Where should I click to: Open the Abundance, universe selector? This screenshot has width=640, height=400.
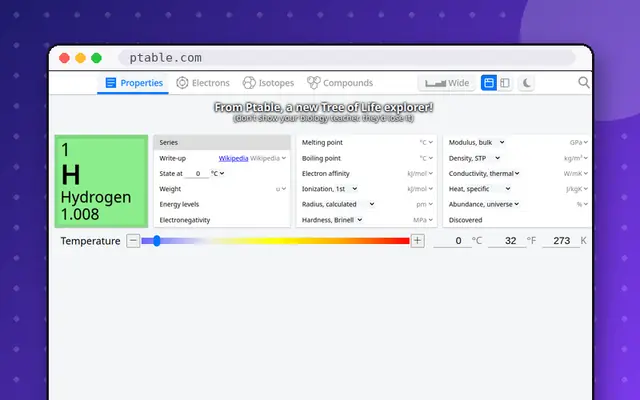484,204
